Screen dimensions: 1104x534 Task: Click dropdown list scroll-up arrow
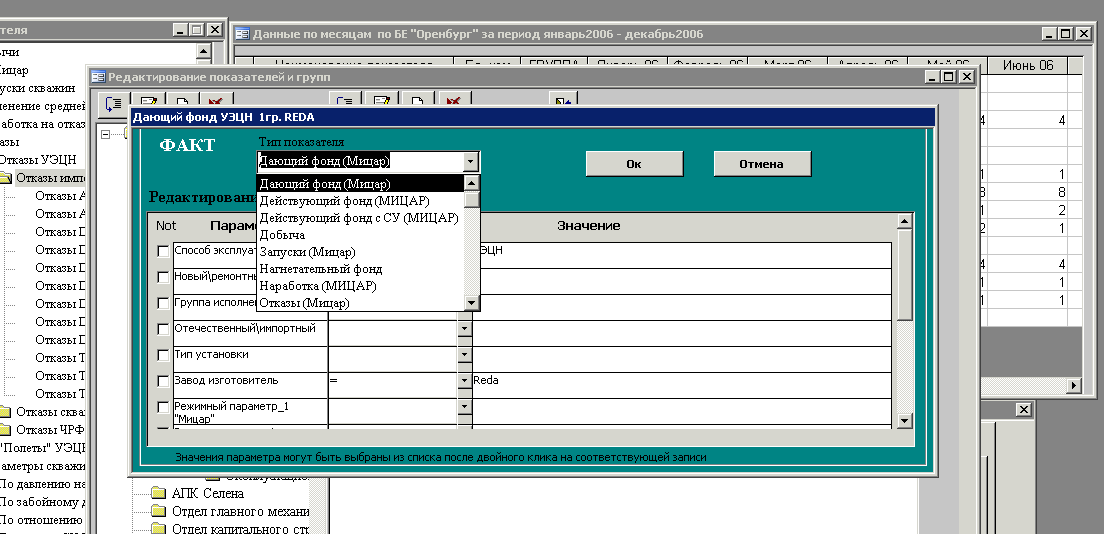(472, 183)
